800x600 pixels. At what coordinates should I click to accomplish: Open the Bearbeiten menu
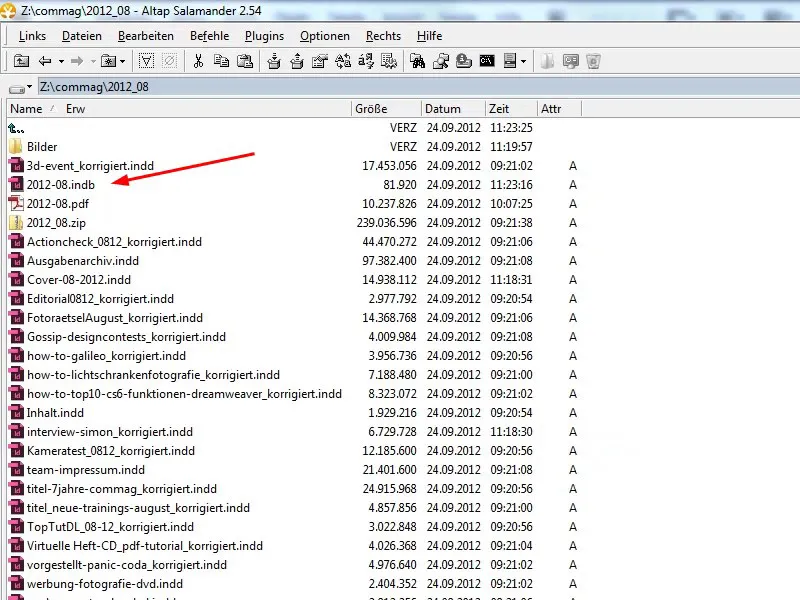point(146,36)
